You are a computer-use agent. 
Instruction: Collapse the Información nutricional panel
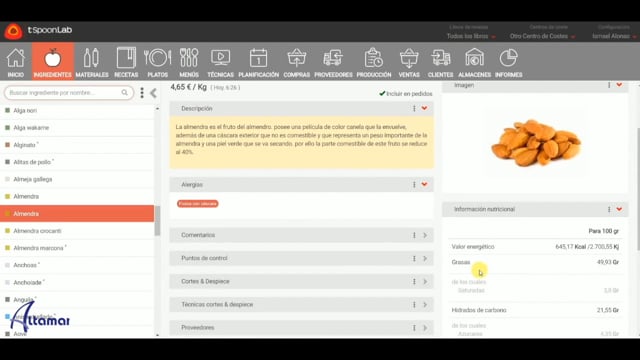(x=619, y=209)
